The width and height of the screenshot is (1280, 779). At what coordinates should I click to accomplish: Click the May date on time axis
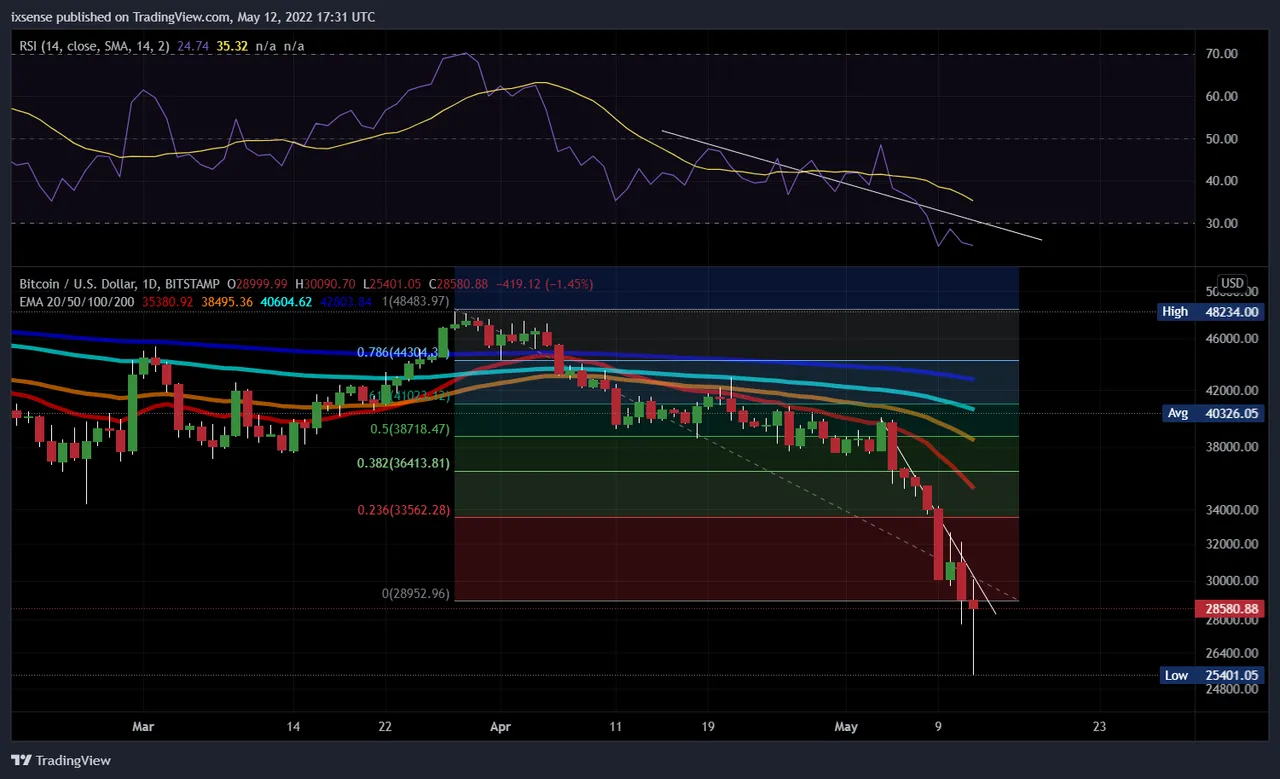coord(847,727)
